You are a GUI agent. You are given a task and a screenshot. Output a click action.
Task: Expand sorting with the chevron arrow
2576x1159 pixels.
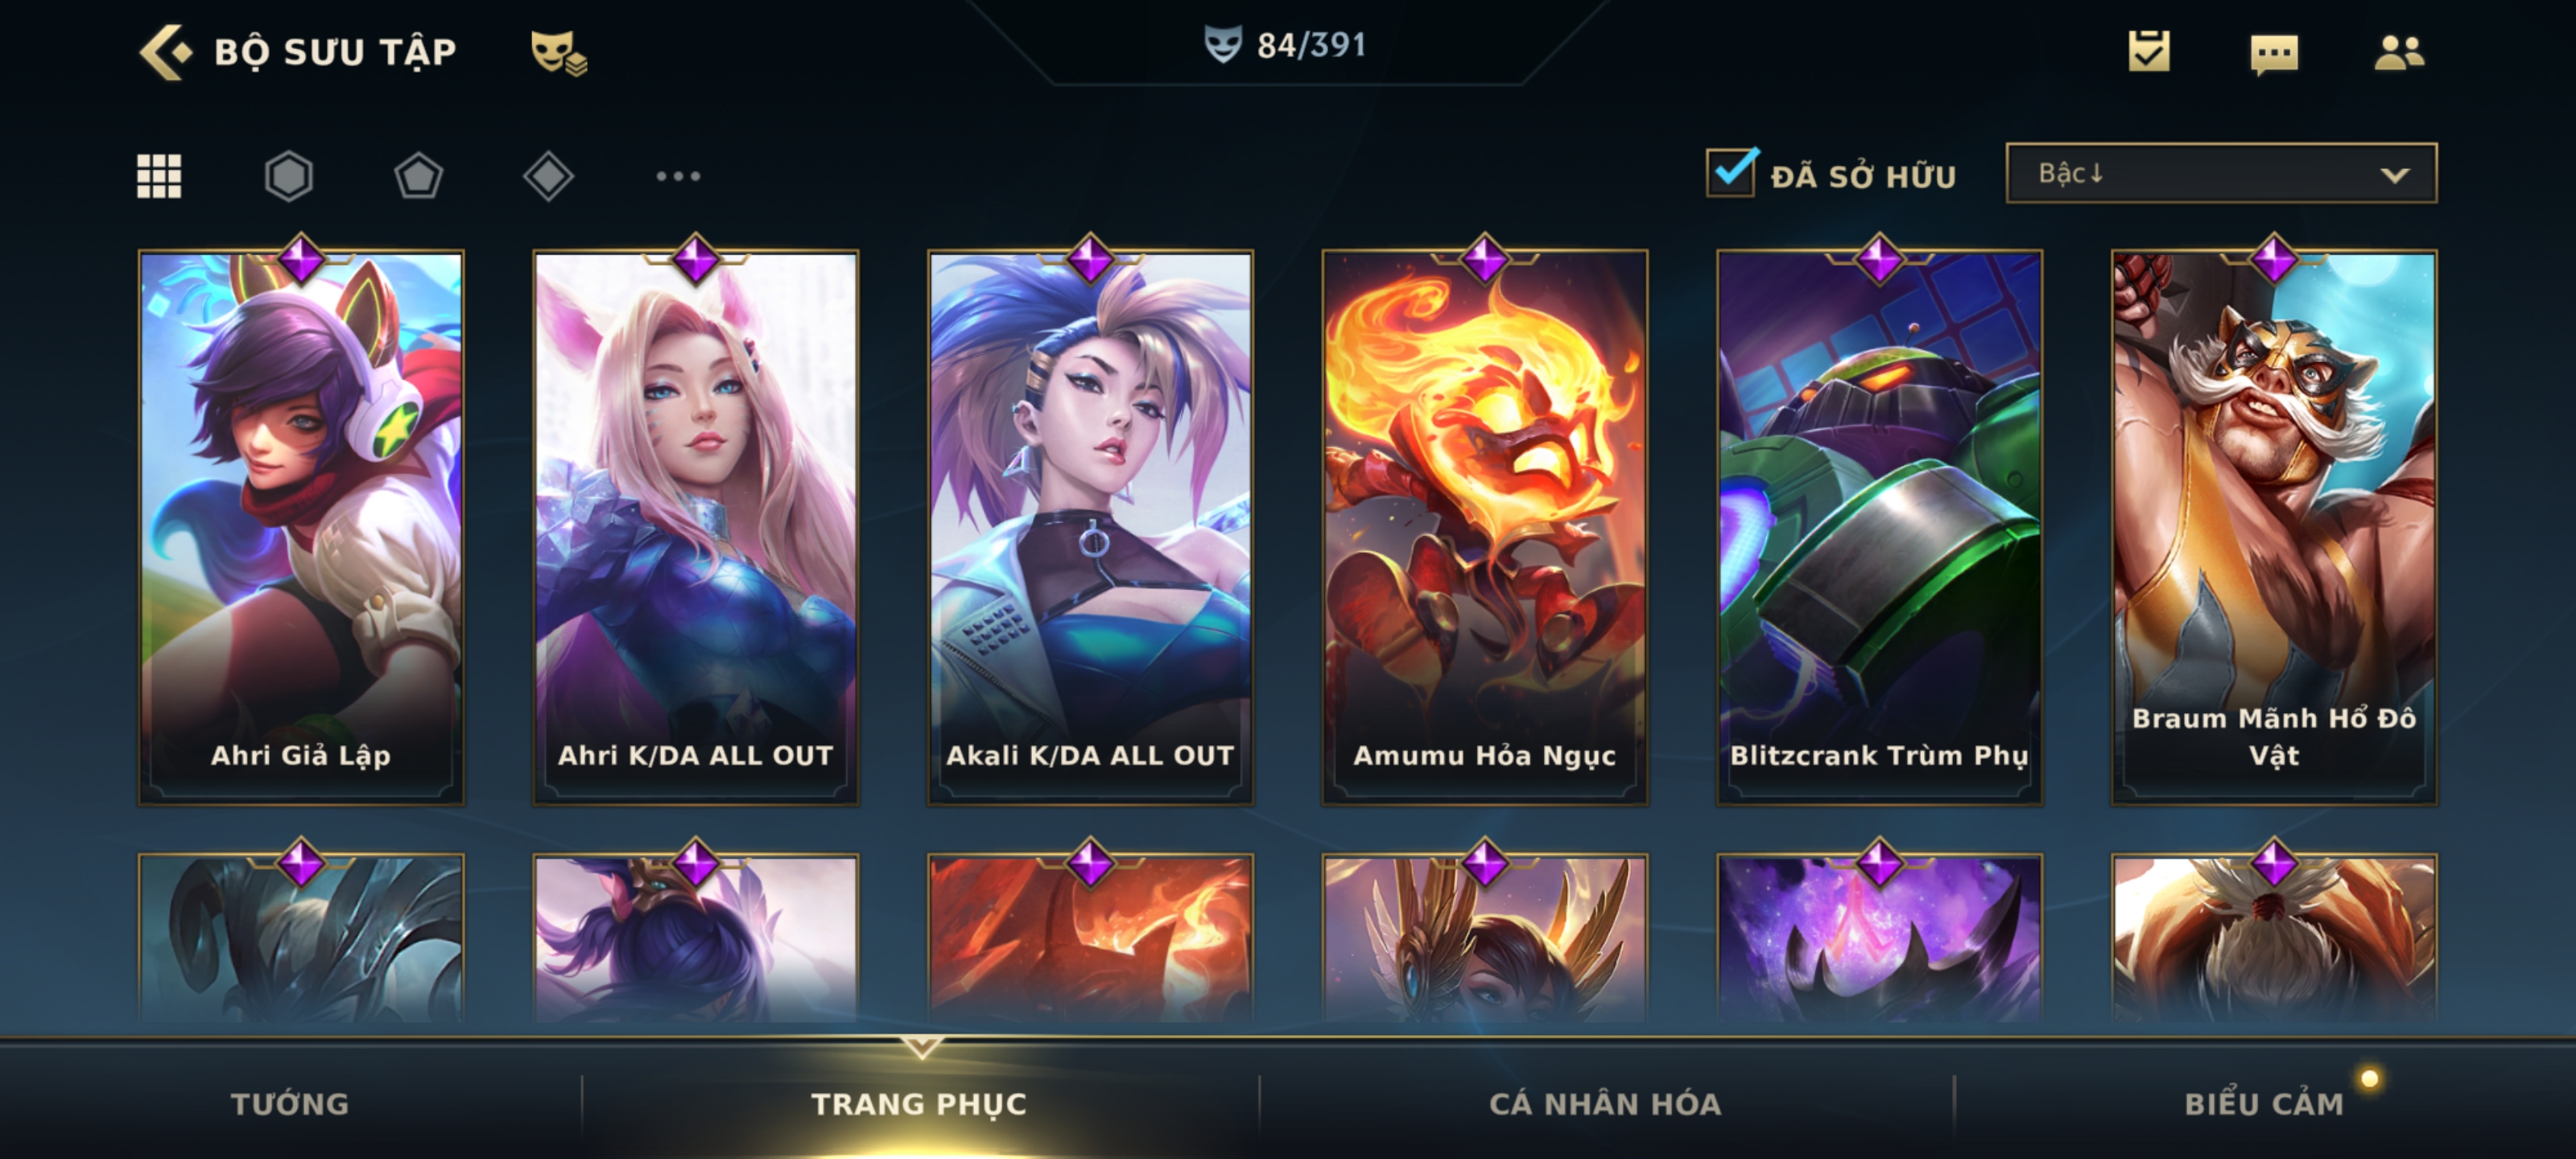pyautogui.click(x=2394, y=175)
